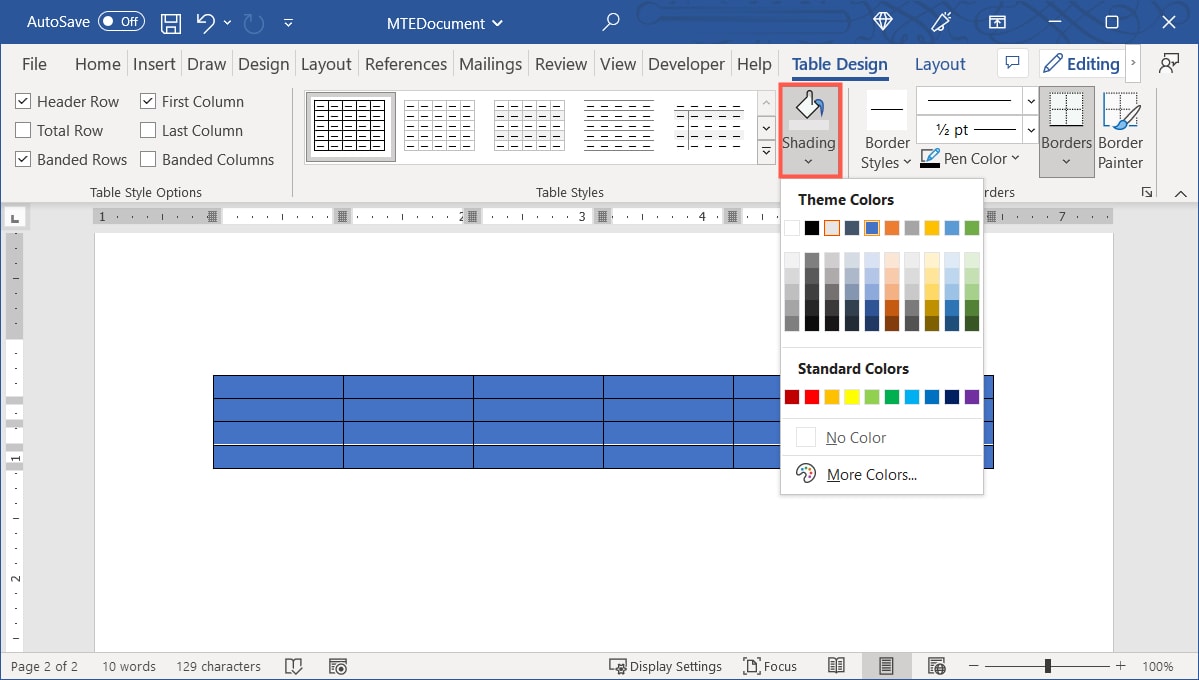The width and height of the screenshot is (1199, 680).
Task: Open the Shading dropdown arrow
Action: click(809, 160)
